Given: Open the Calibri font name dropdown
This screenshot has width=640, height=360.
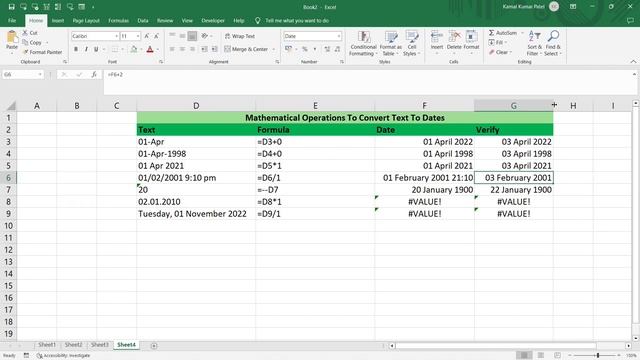Looking at the screenshot, I should (116, 36).
